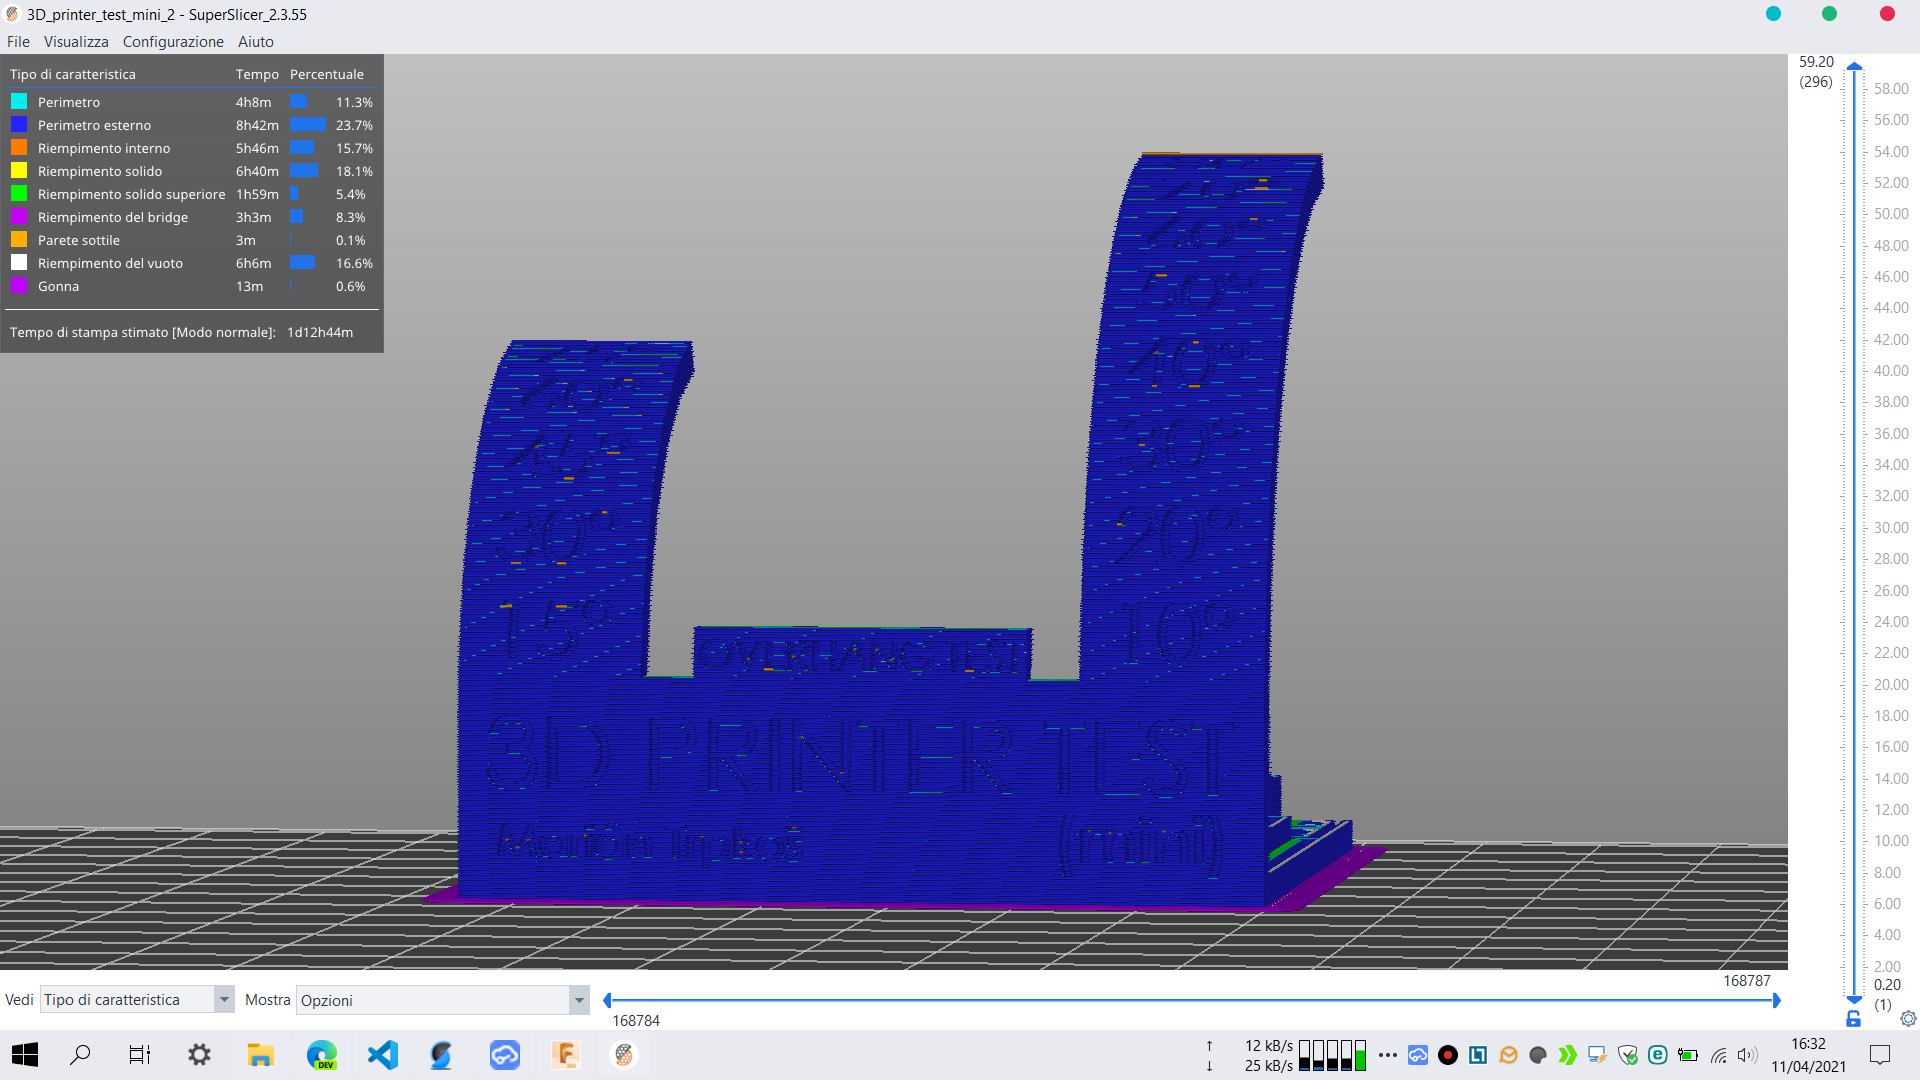
Task: Click the 'Tempo di stampa stimato' label
Action: (142, 332)
